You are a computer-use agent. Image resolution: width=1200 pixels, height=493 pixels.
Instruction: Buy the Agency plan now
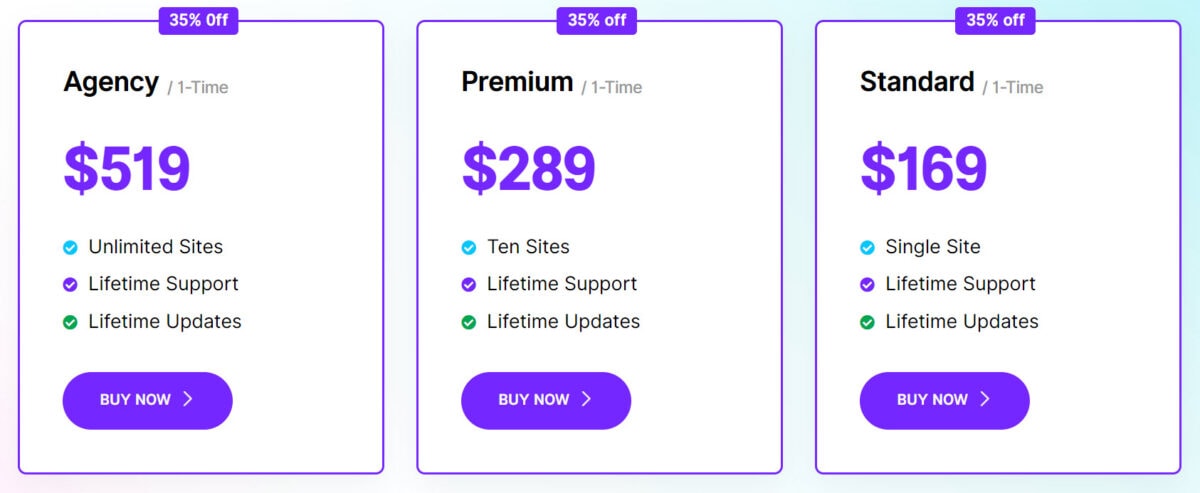(x=148, y=400)
